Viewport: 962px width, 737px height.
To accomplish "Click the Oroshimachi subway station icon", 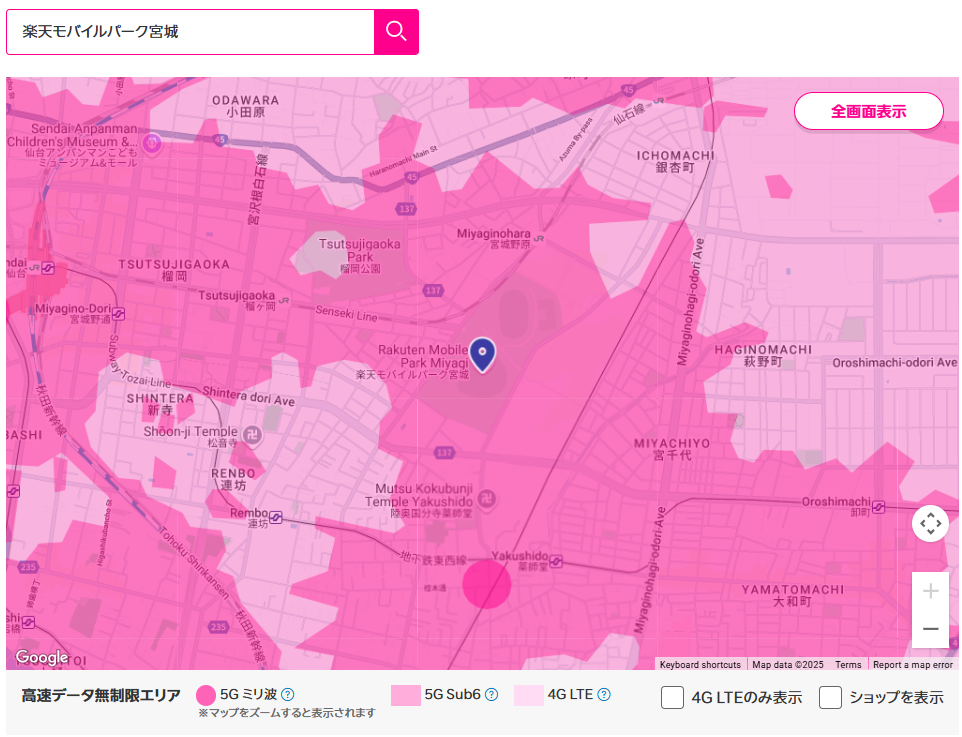I will [879, 507].
